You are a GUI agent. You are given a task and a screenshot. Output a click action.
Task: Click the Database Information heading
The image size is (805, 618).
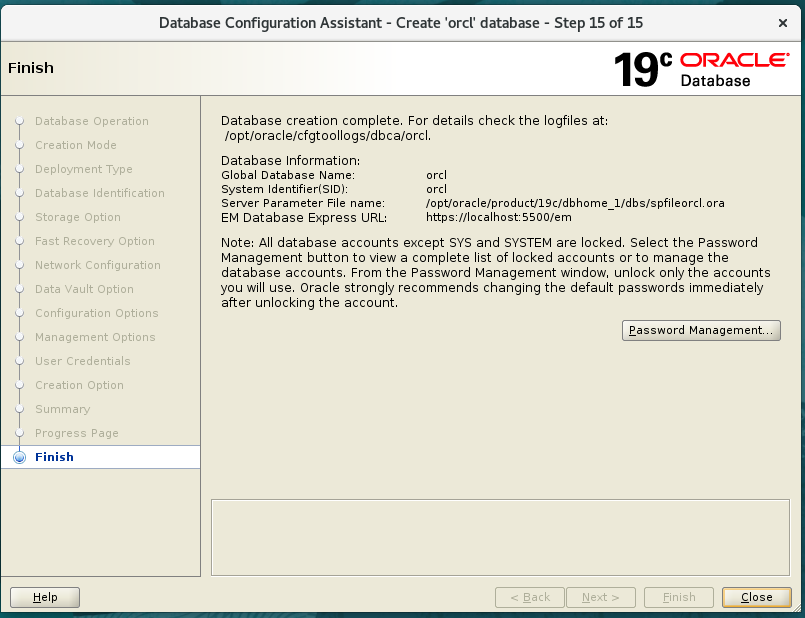(x=291, y=161)
